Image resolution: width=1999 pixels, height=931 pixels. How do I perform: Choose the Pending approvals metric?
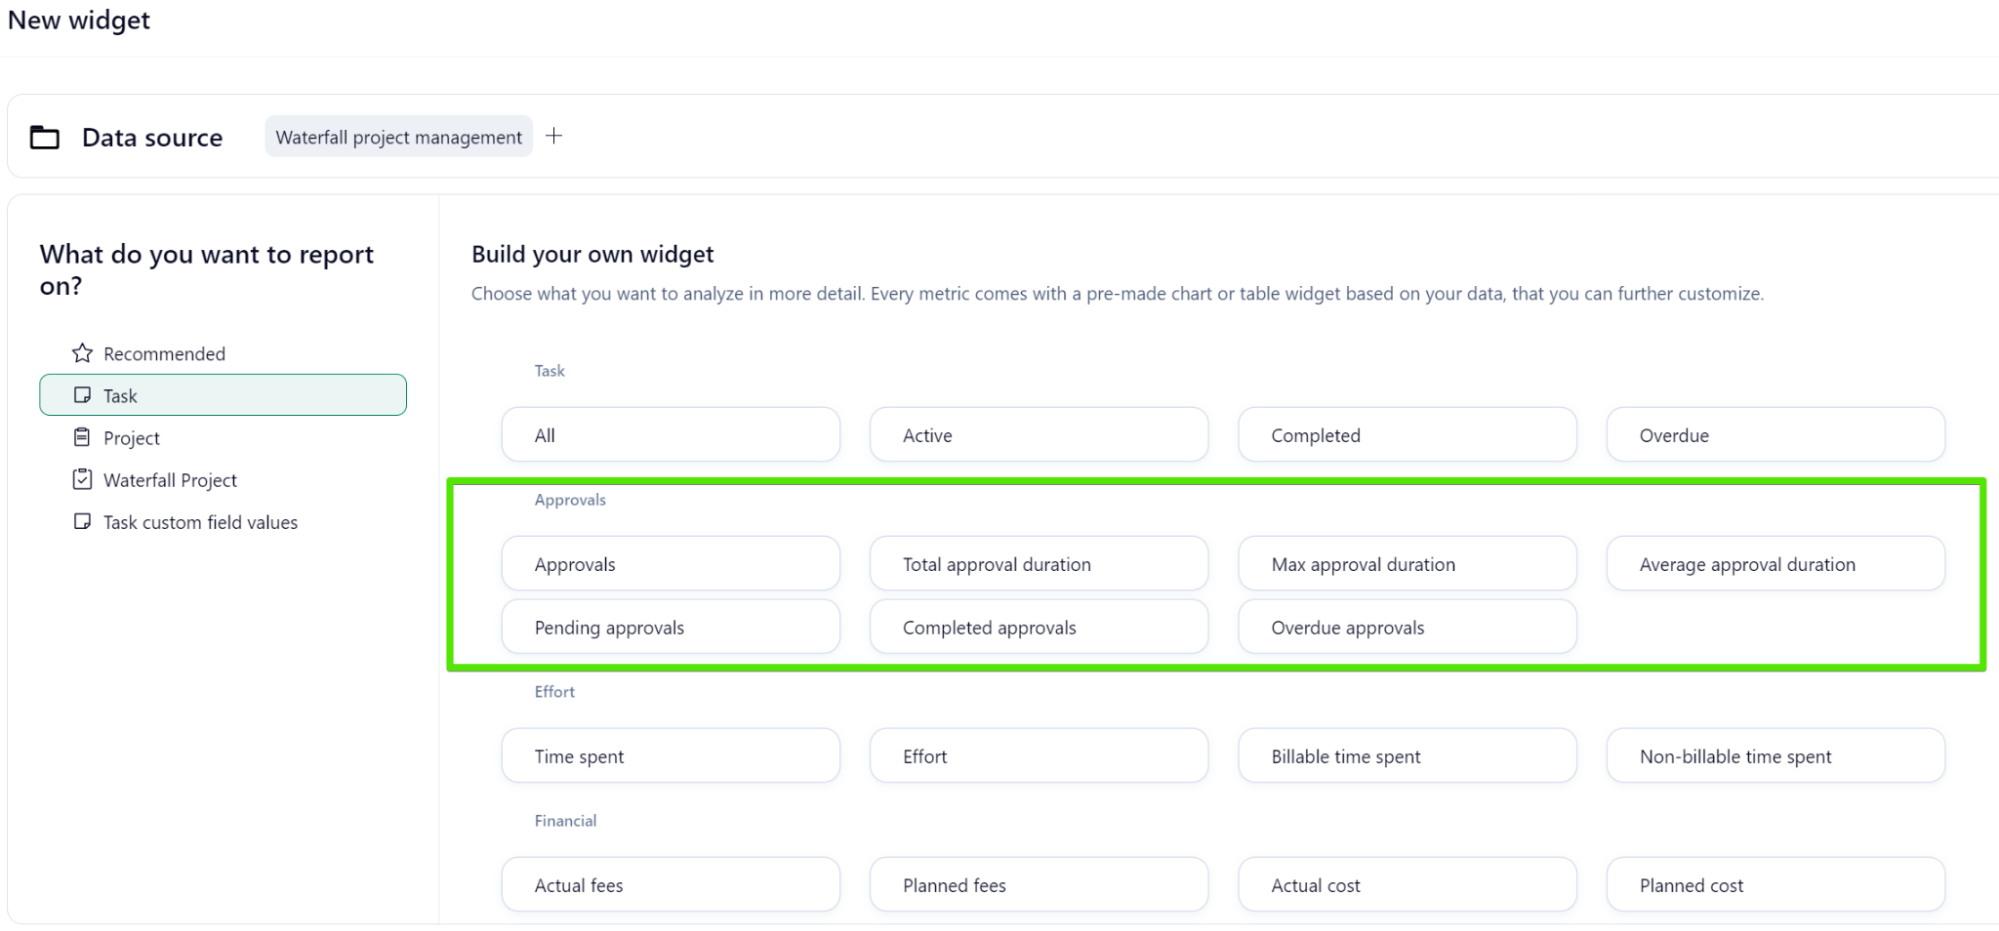670,627
